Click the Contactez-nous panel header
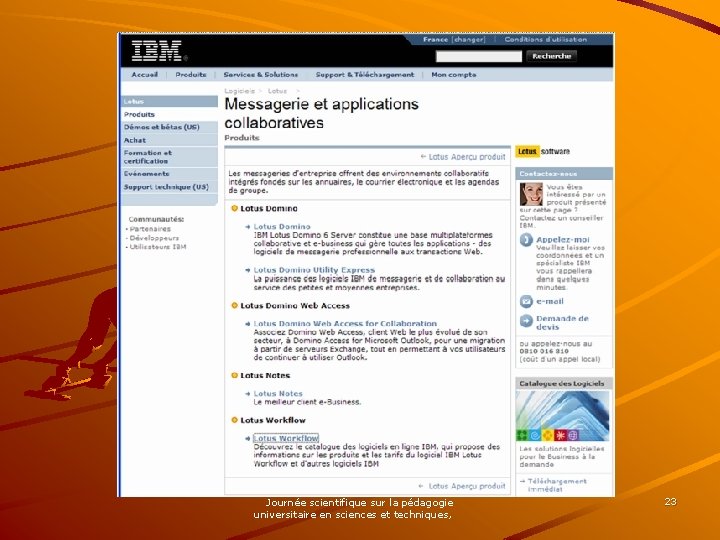720x540 pixels. pyautogui.click(x=564, y=174)
